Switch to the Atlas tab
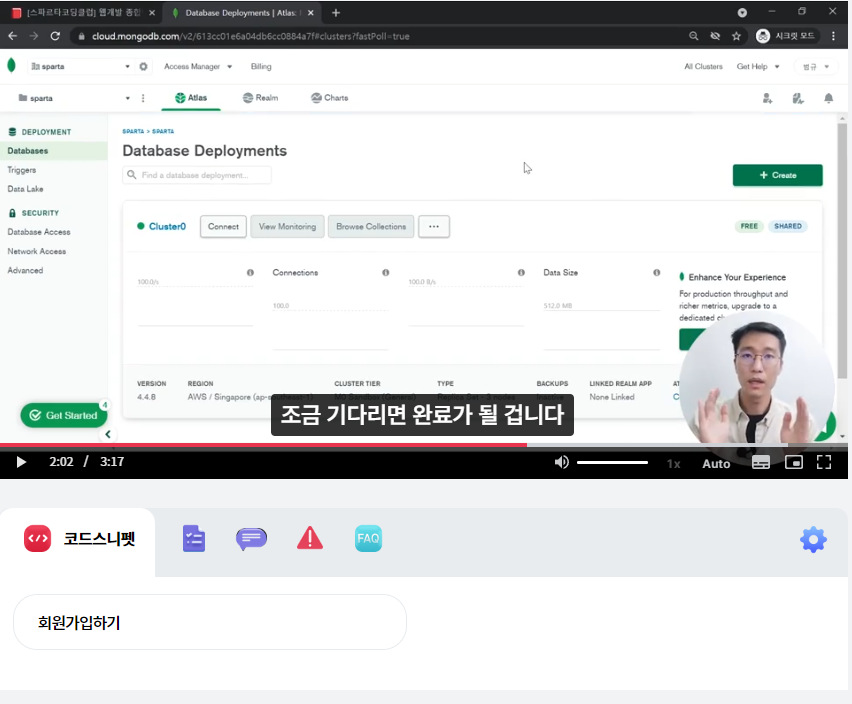 [191, 98]
